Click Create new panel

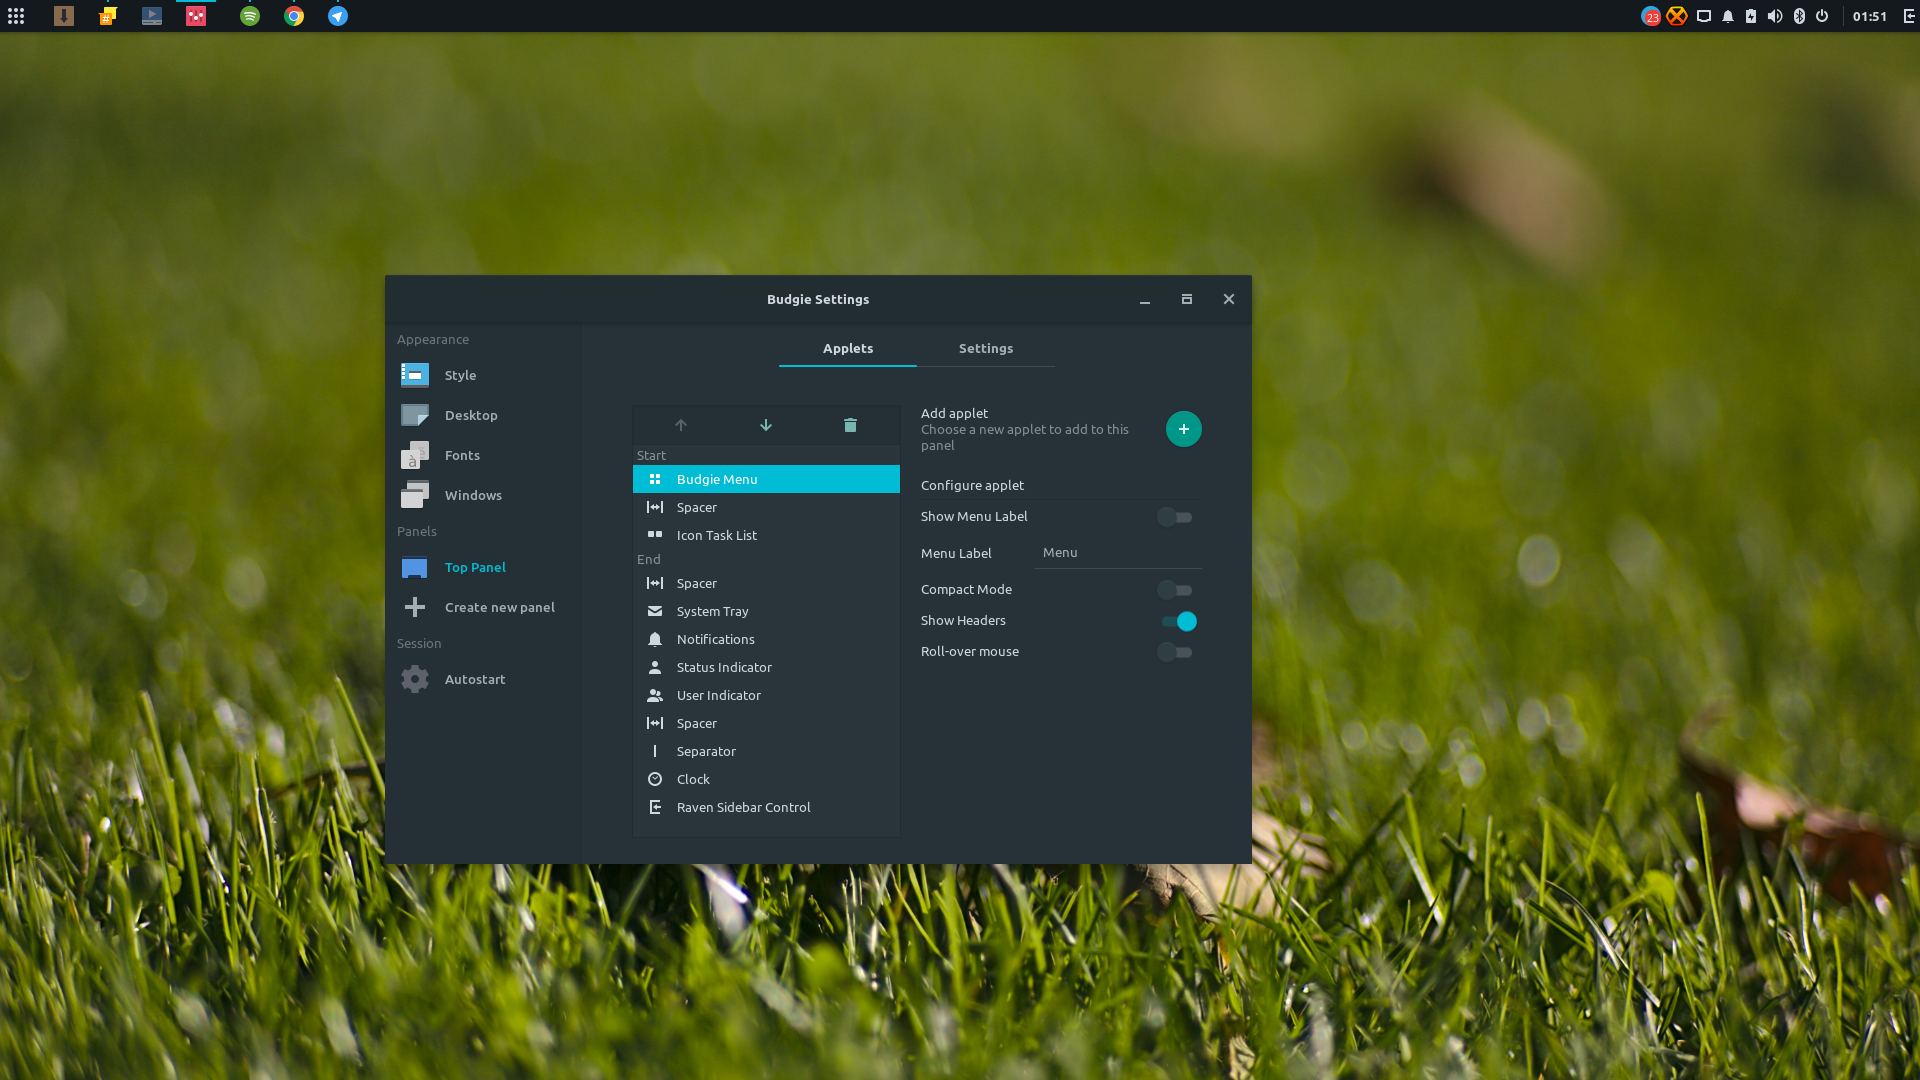click(x=482, y=607)
